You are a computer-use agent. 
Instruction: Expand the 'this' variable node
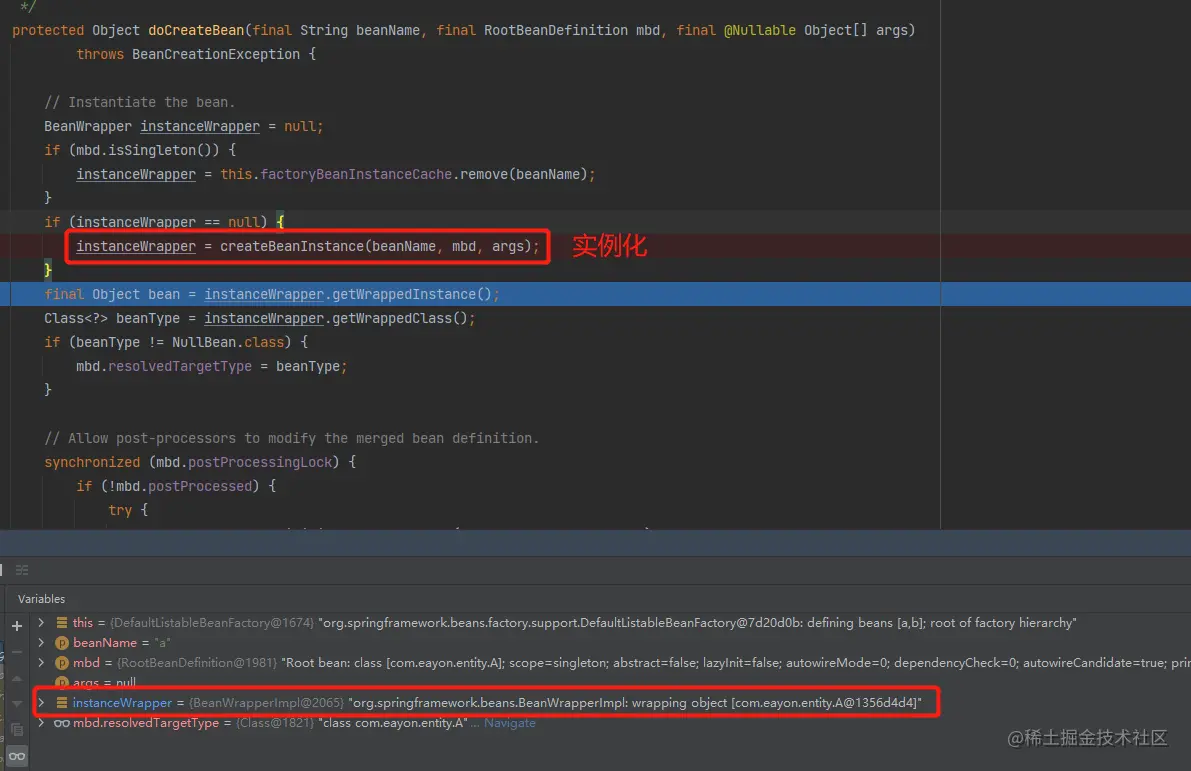tap(41, 623)
